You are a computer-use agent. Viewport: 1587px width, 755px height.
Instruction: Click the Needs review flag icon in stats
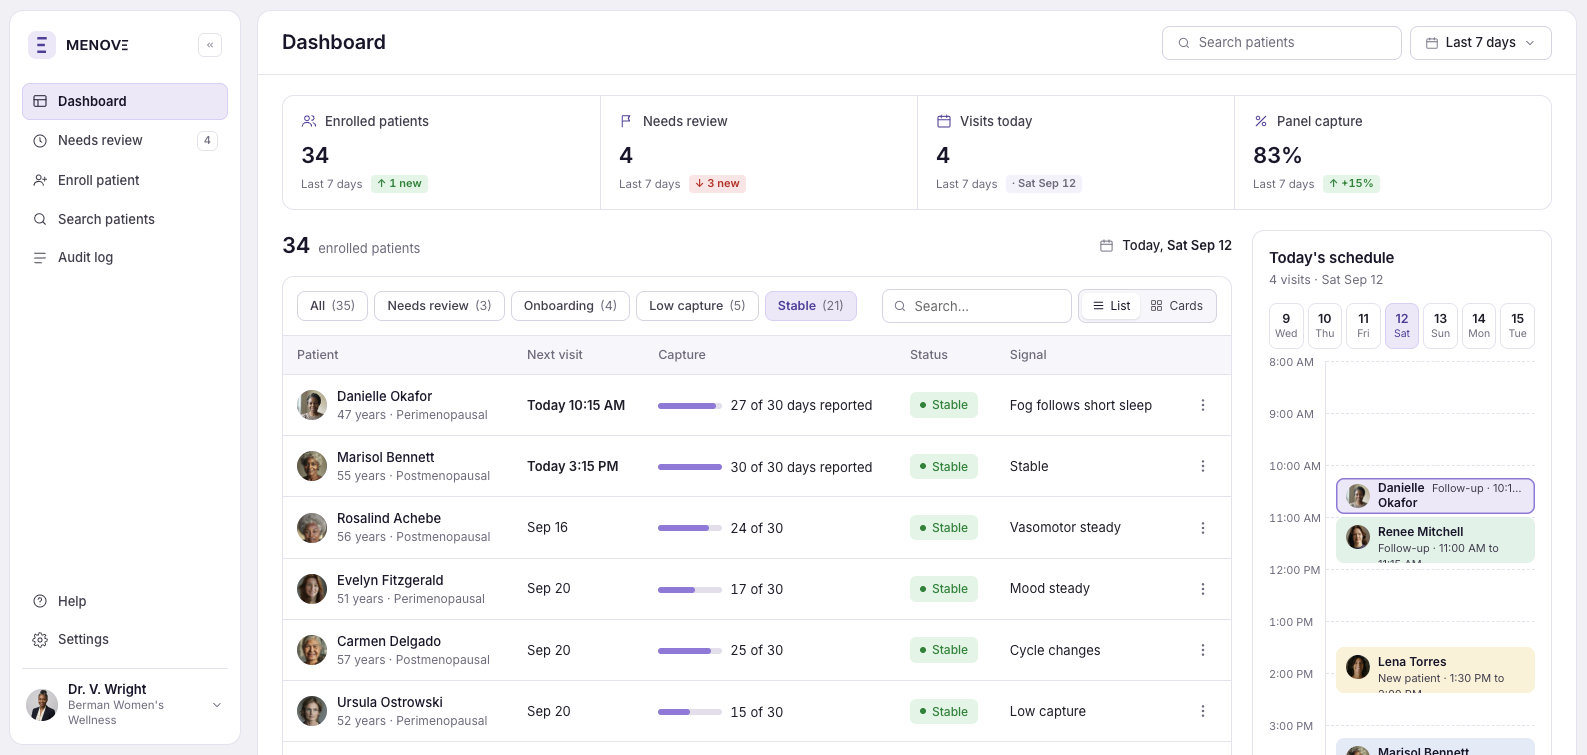[x=626, y=121]
